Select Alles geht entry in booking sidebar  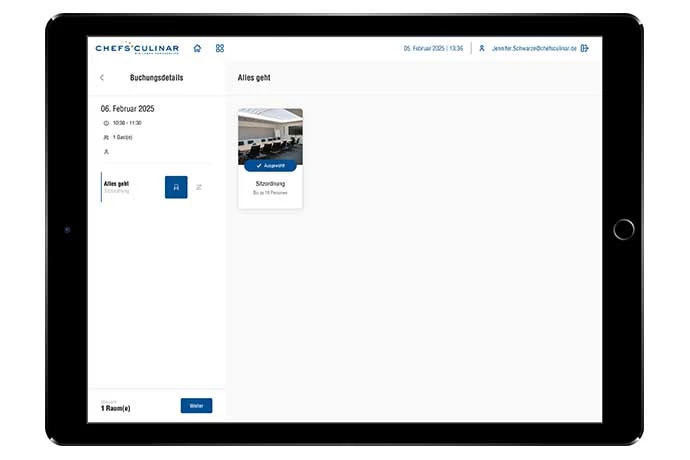(116, 185)
